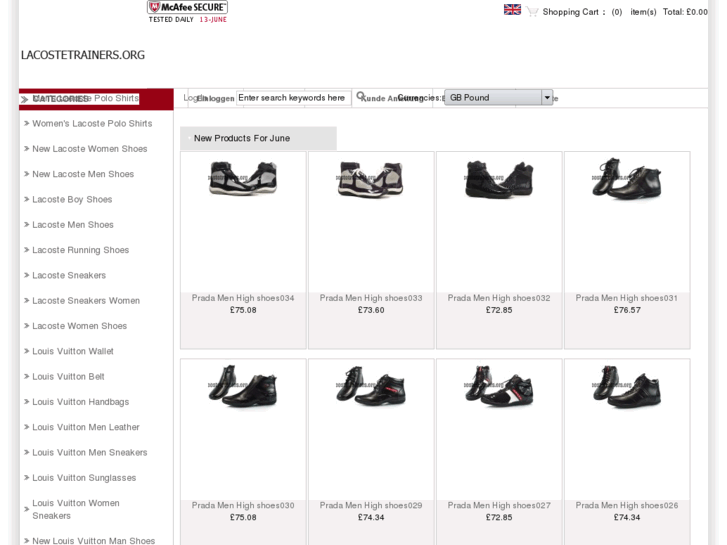Open New Lacoste Men Shoes category
727x545 pixels.
click(83, 174)
